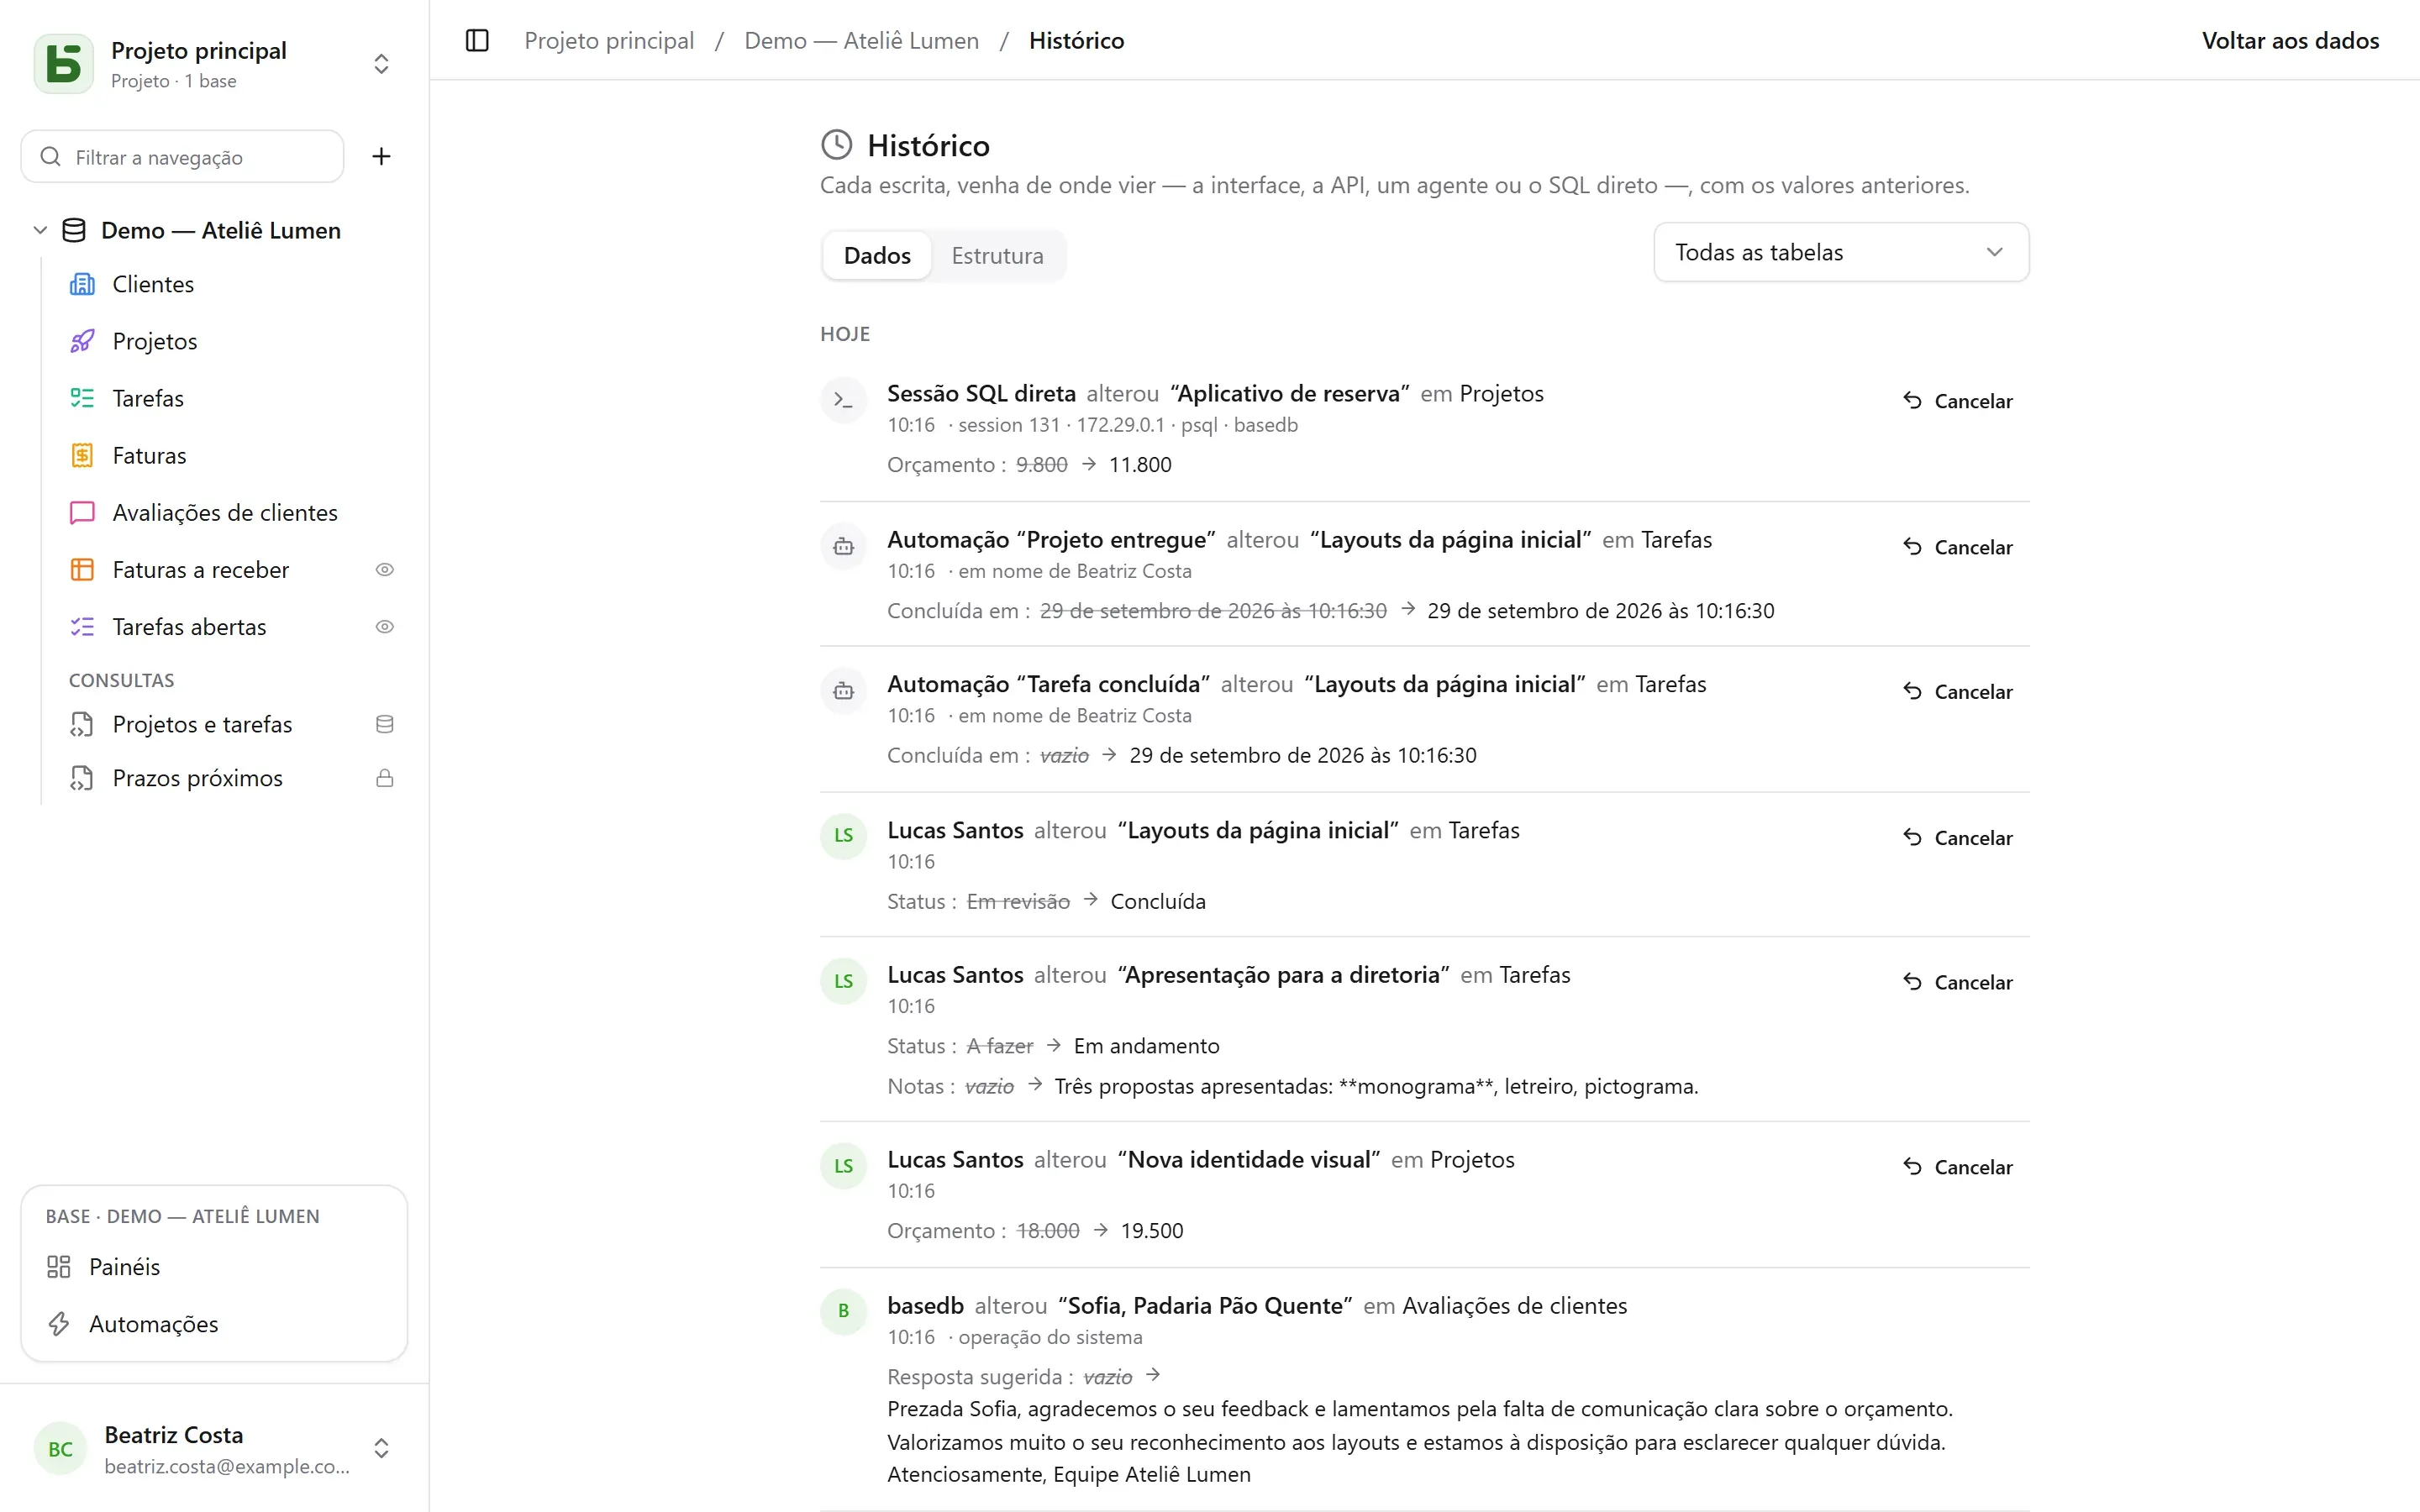The height and width of the screenshot is (1512, 2420).
Task: Collapse the Demo — Ateliê Lumen base tree
Action: tap(40, 231)
